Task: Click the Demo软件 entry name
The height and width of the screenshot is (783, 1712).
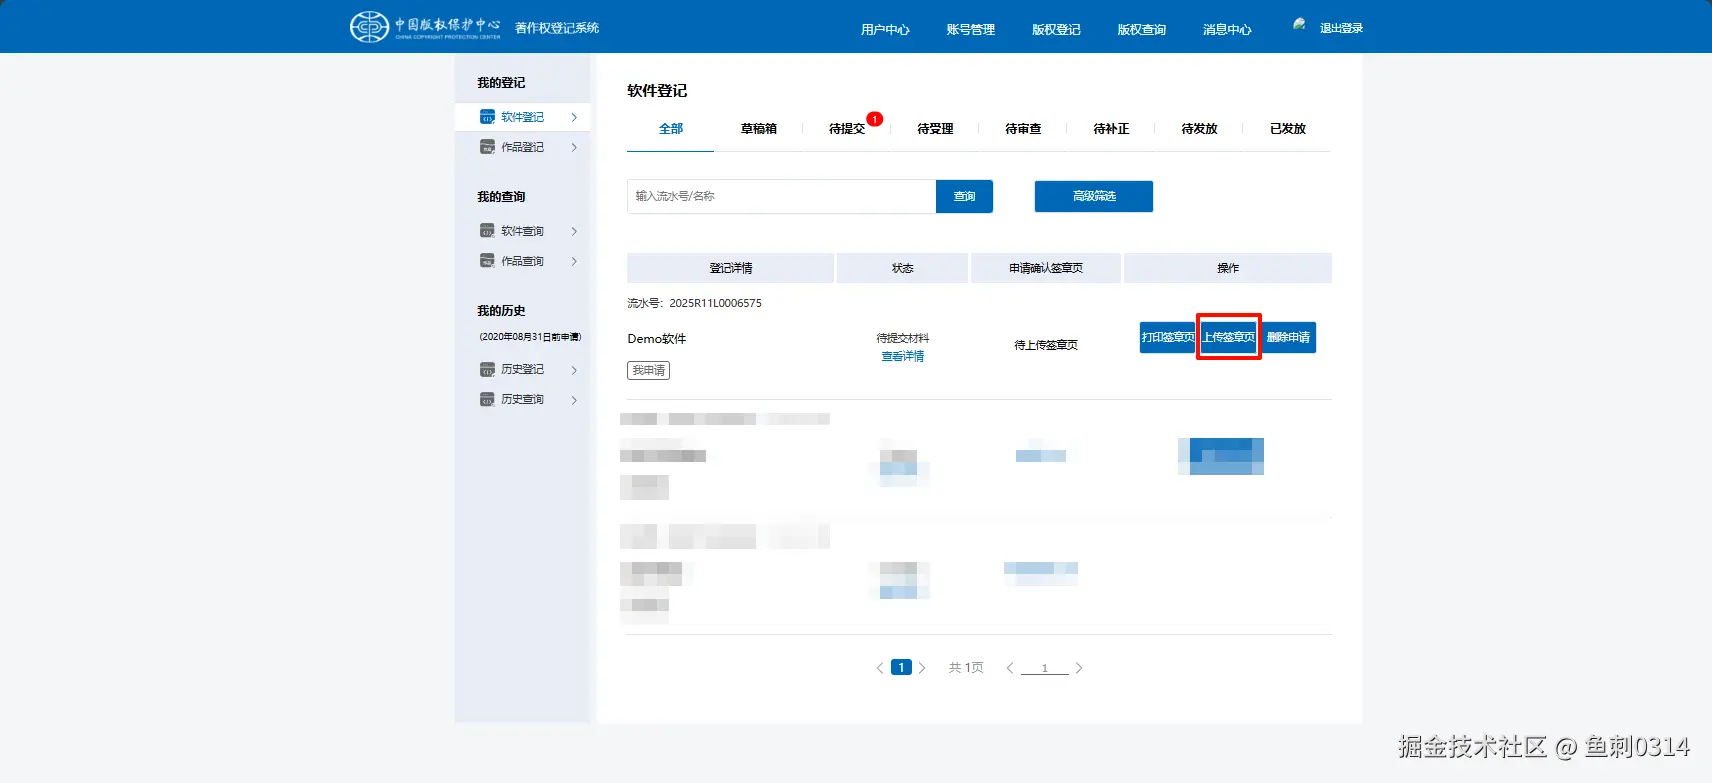Action: [x=657, y=339]
